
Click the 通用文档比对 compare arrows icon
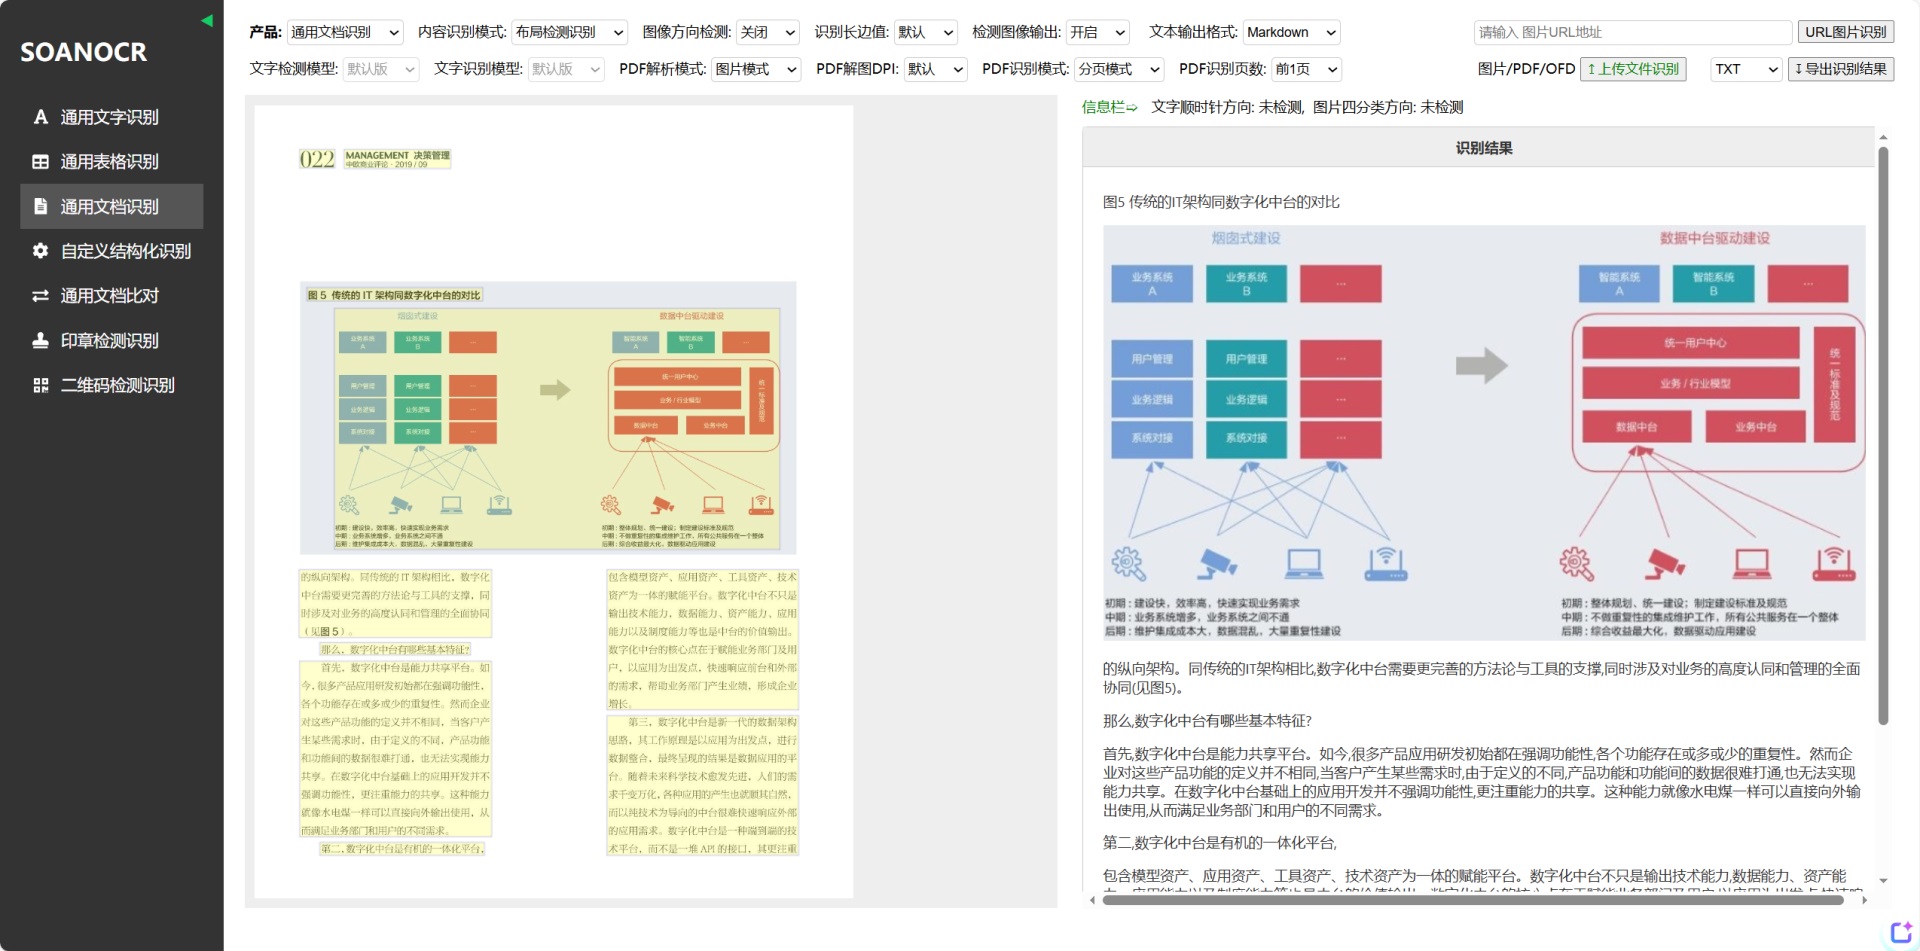coord(41,296)
